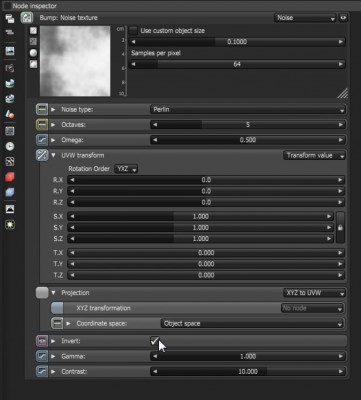Click the blue cube icon in sidebar
Screen dimensions: 361x400
click(x=10, y=192)
